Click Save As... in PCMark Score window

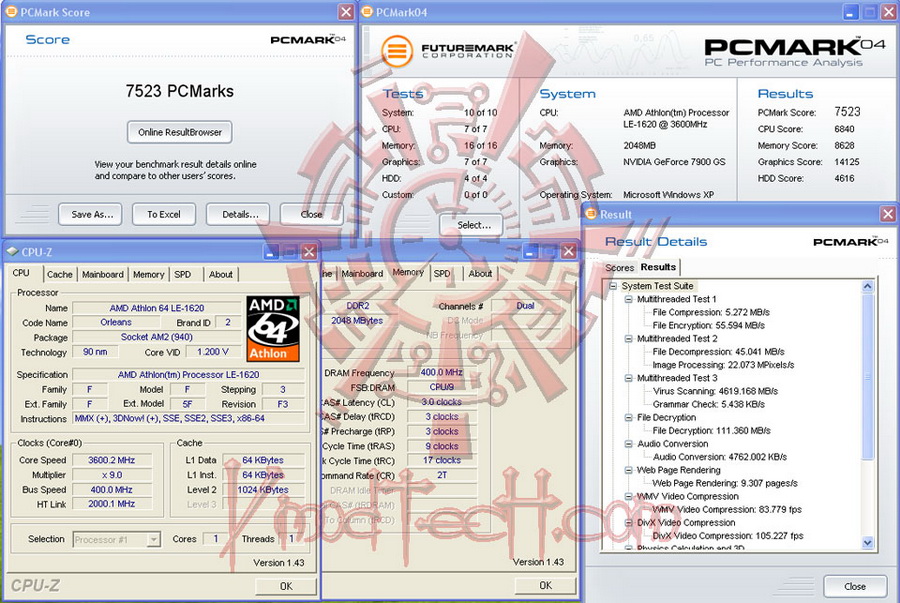pyautogui.click(x=91, y=214)
